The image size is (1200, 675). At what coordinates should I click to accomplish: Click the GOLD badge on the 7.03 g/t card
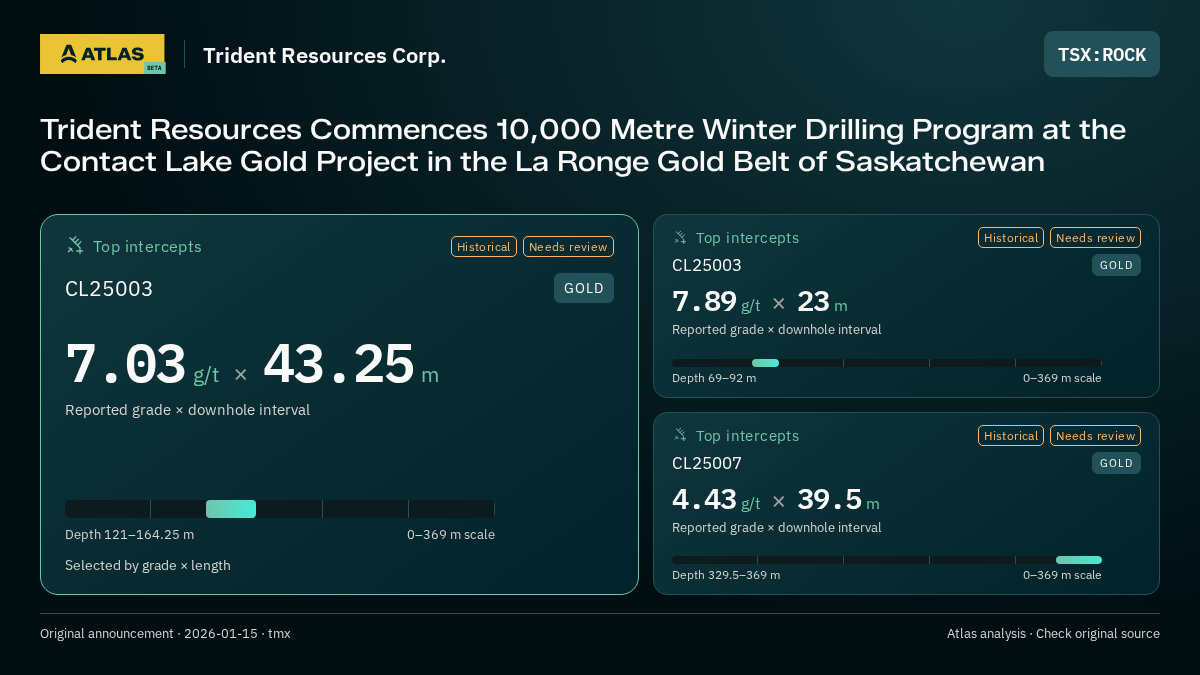584,288
